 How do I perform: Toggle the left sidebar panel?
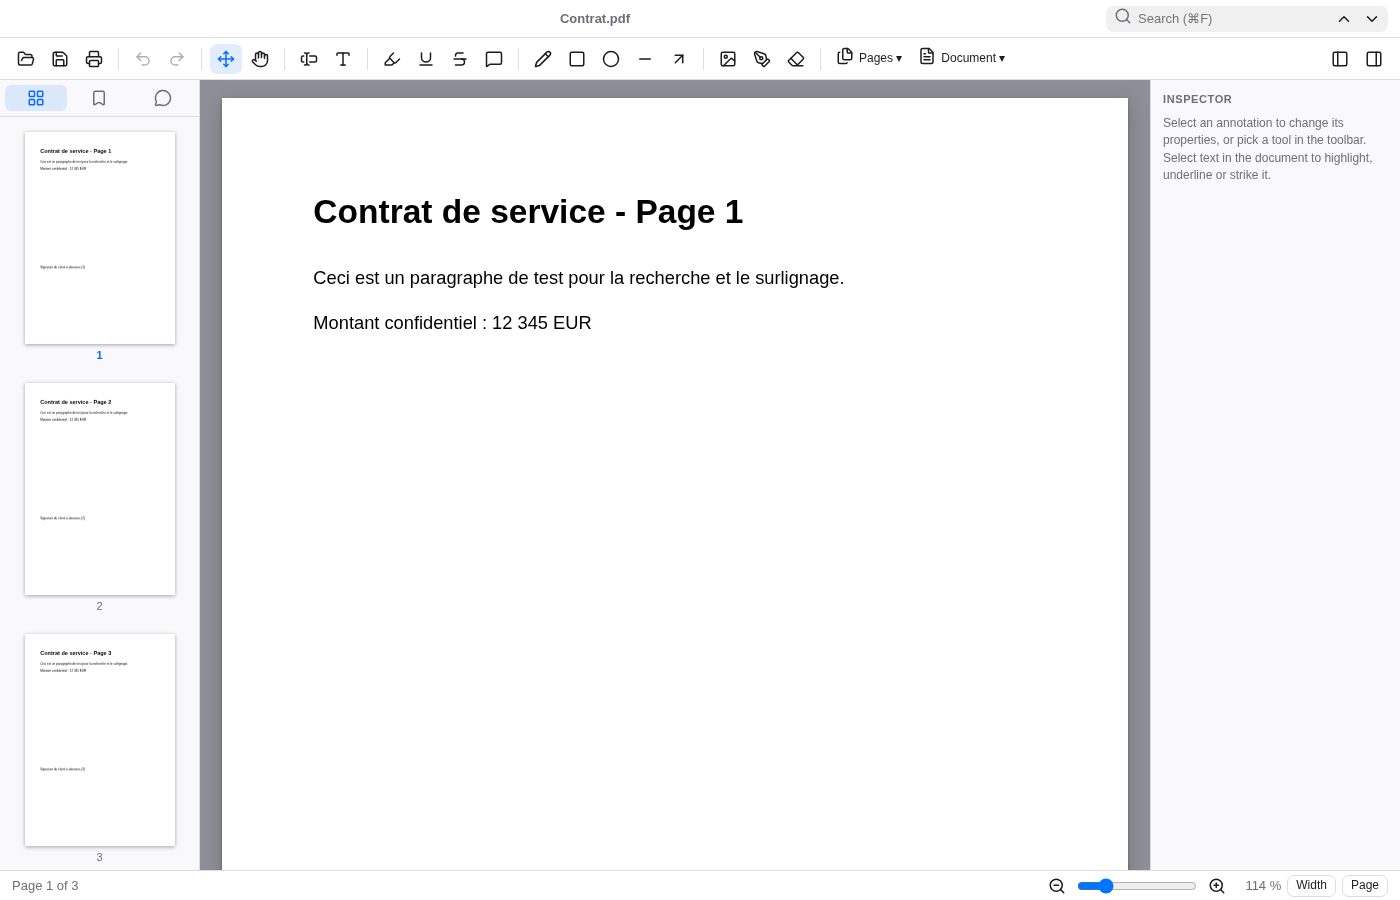(1340, 59)
